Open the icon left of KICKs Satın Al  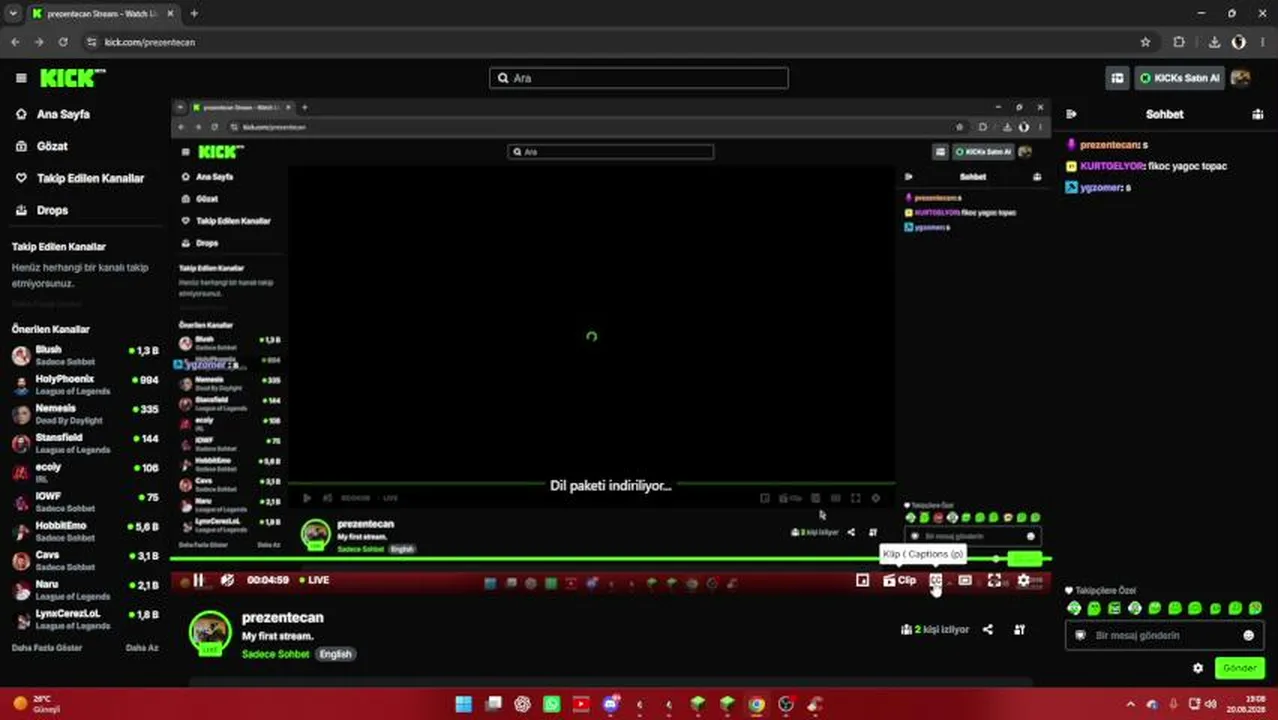point(1117,78)
